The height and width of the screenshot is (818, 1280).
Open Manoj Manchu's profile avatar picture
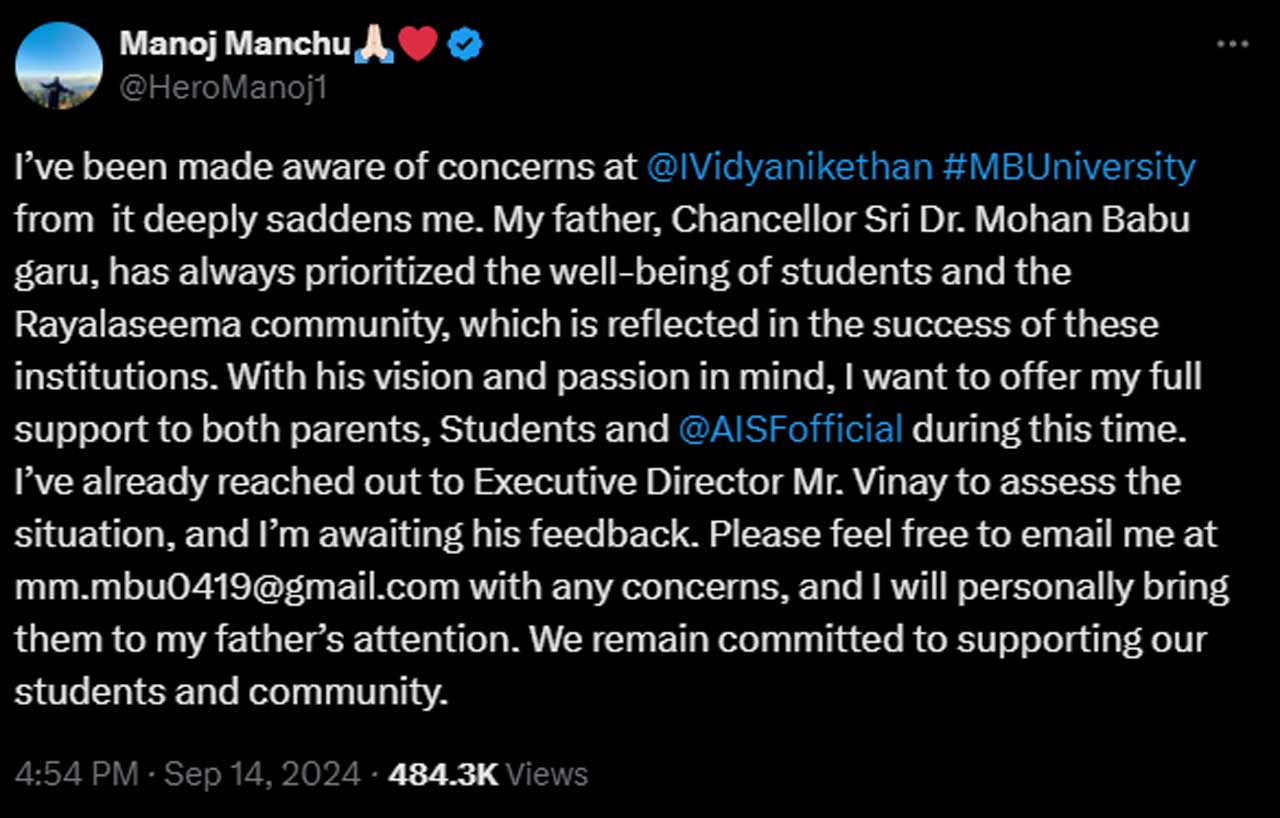point(60,65)
